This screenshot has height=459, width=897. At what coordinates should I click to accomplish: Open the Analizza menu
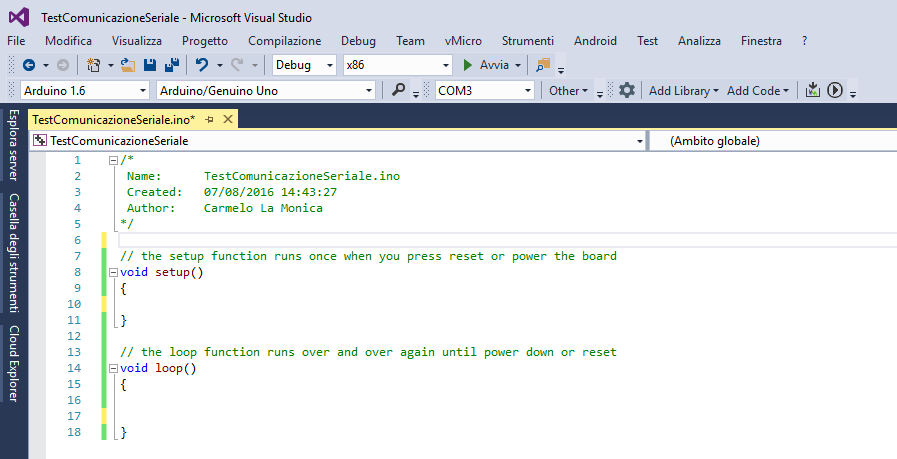[x=699, y=41]
